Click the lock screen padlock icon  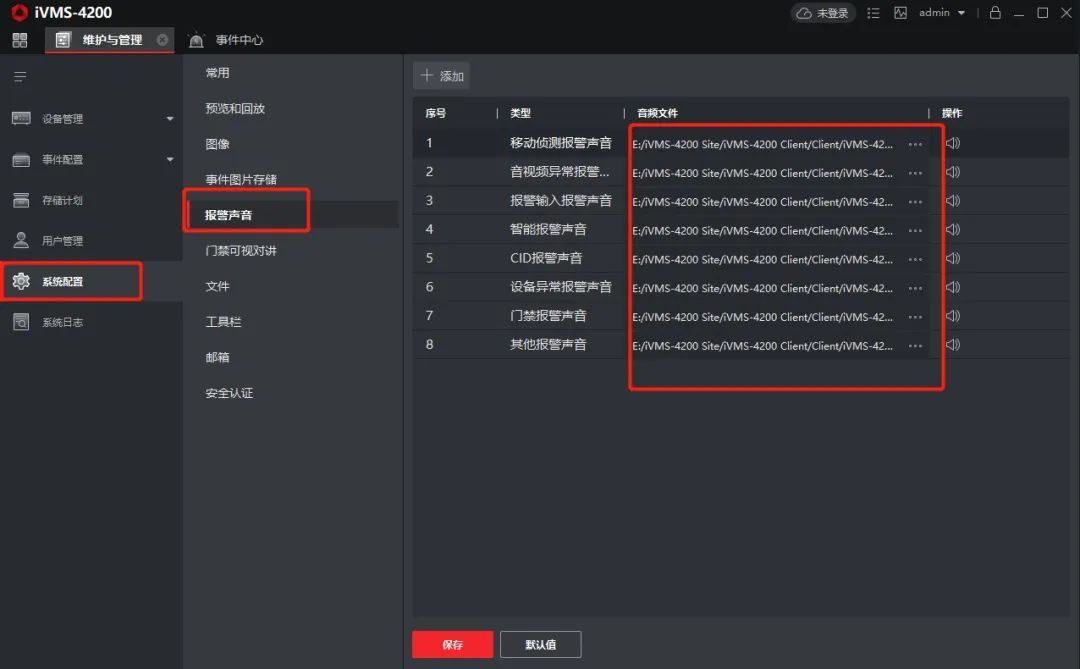[995, 13]
